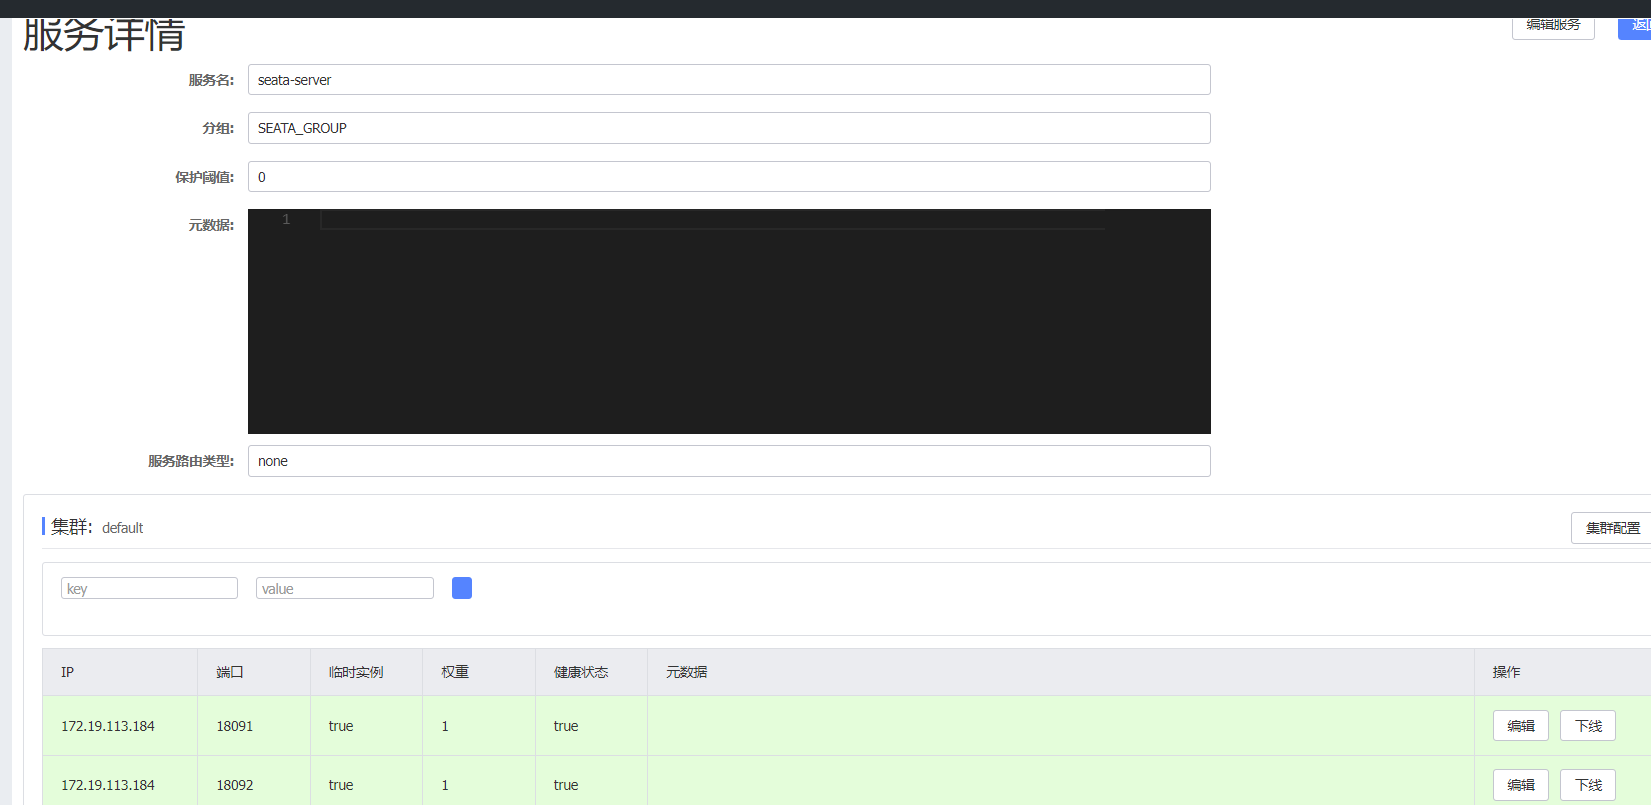
Task: Select IP 172.19.113.184 in the 18091 row
Action: (108, 726)
